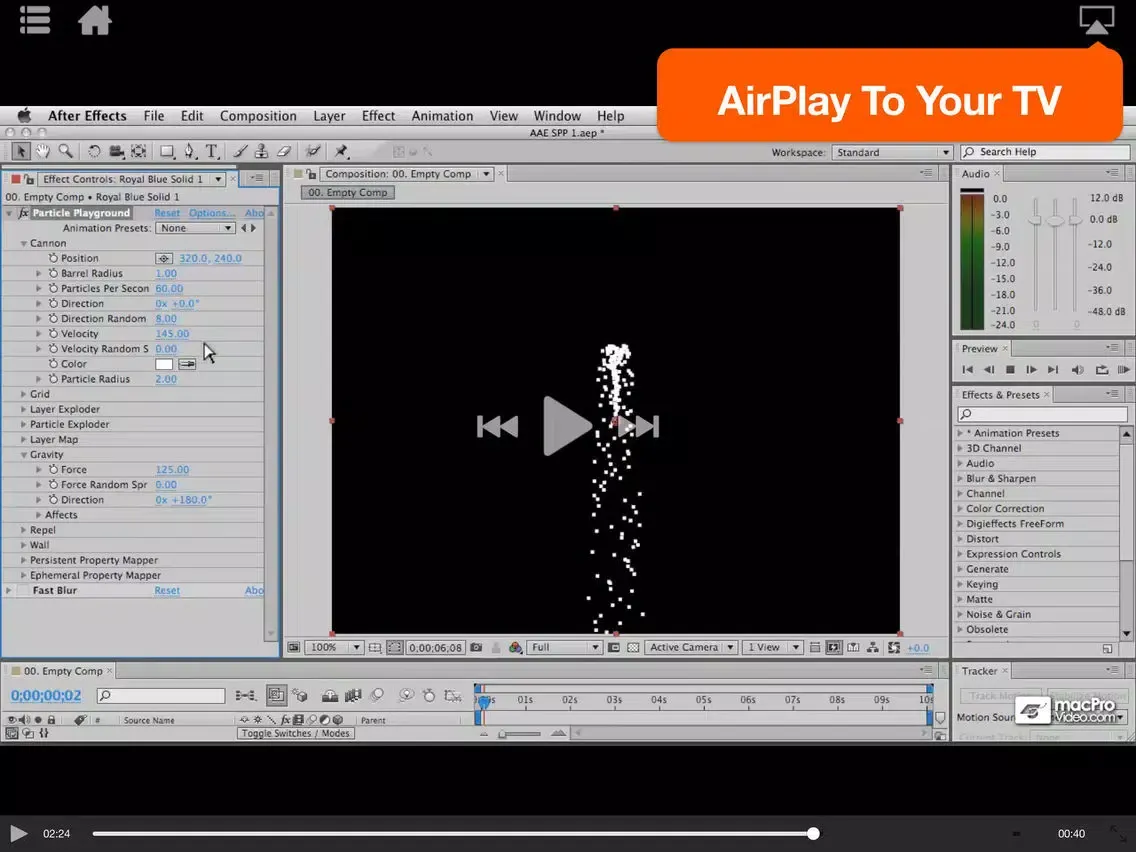Click overlay skip-to-previous button
Screen dimensions: 1136x852
click(498, 427)
